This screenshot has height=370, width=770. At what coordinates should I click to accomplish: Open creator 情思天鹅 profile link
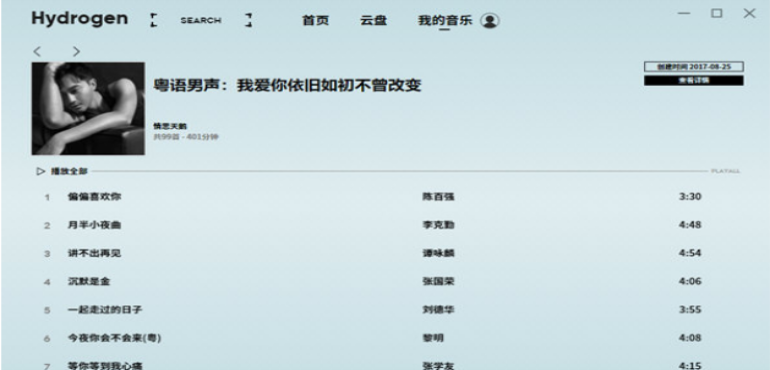pyautogui.click(x=170, y=127)
